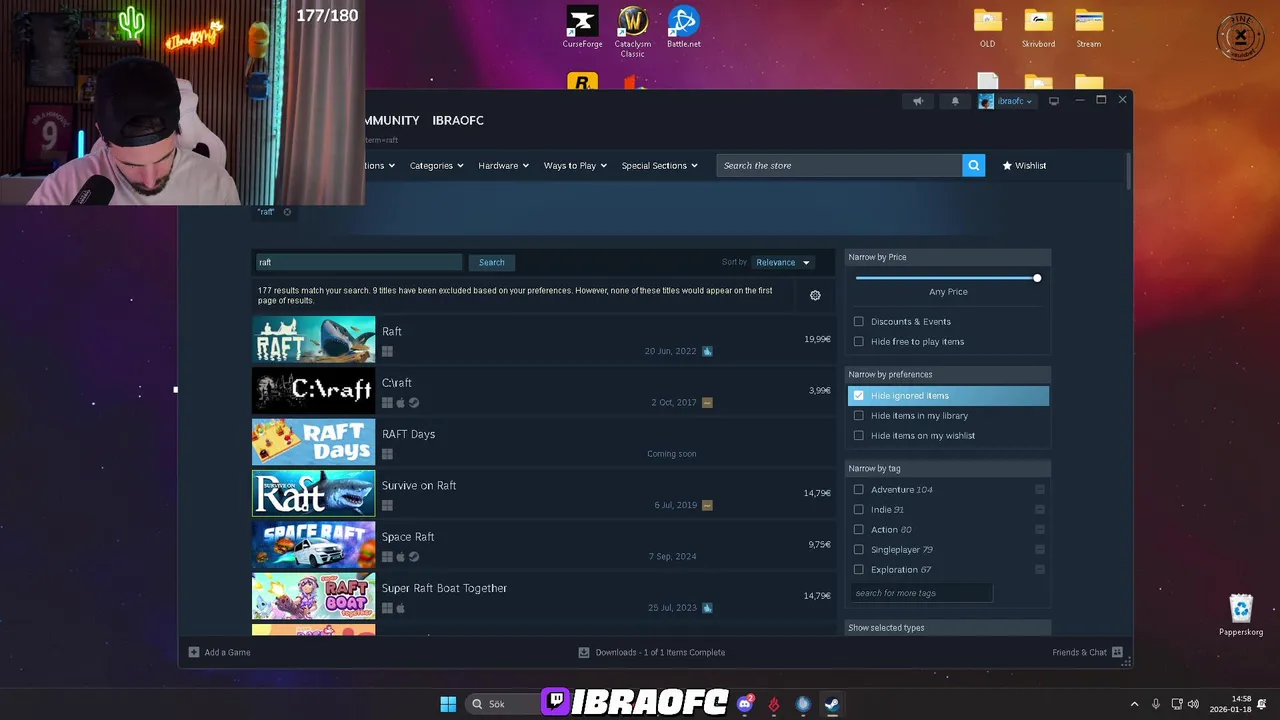Show hidden tray icons chevron

pos(1134,704)
